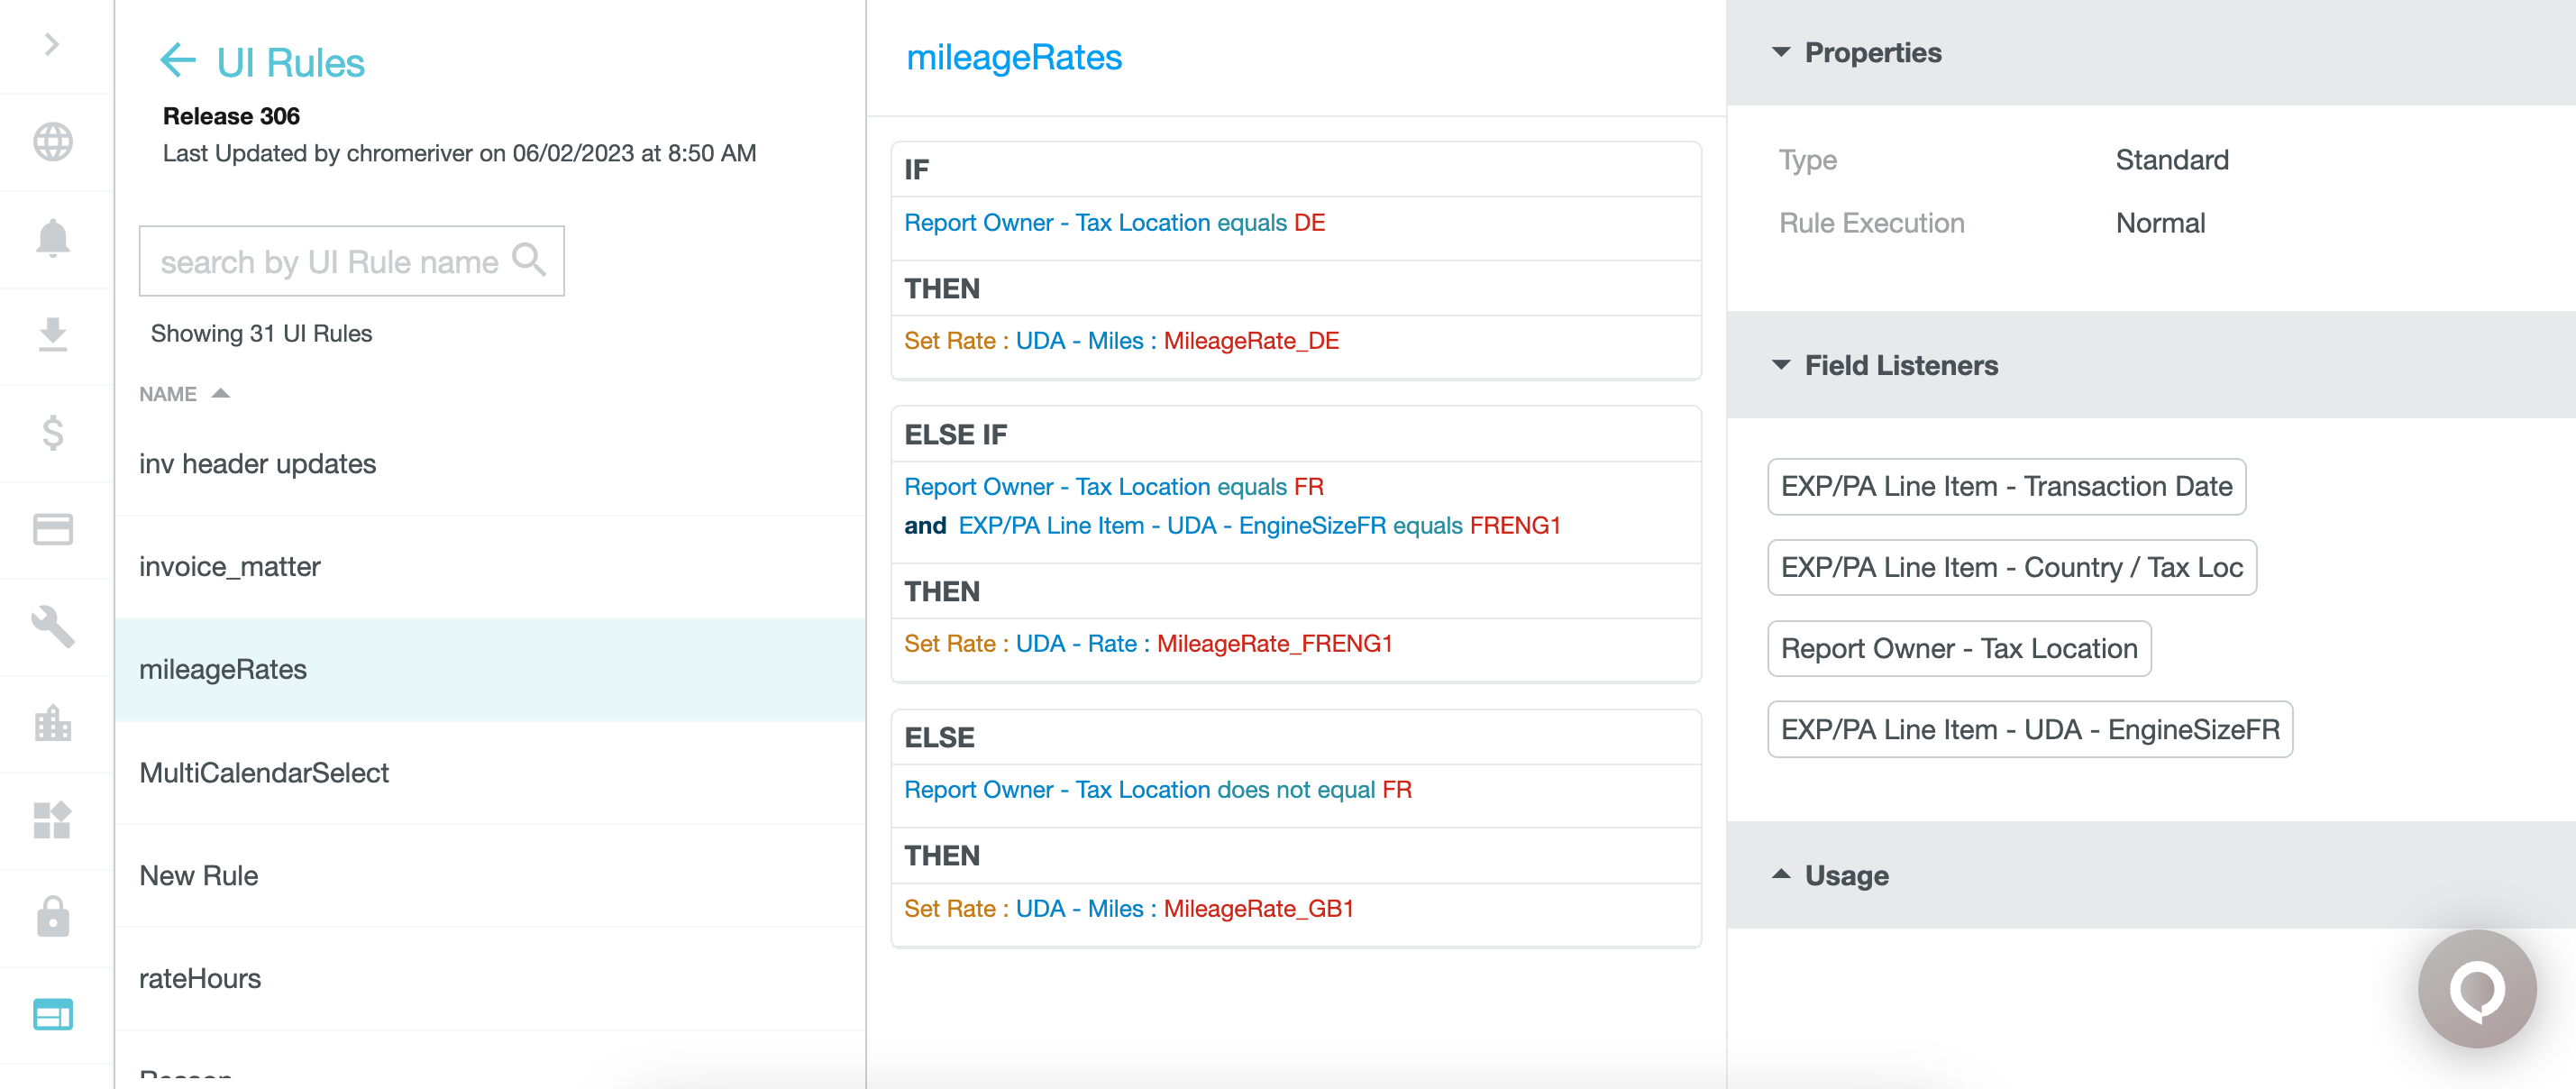Open the invoice_matter rule
Viewport: 2576px width, 1089px height.
point(230,566)
